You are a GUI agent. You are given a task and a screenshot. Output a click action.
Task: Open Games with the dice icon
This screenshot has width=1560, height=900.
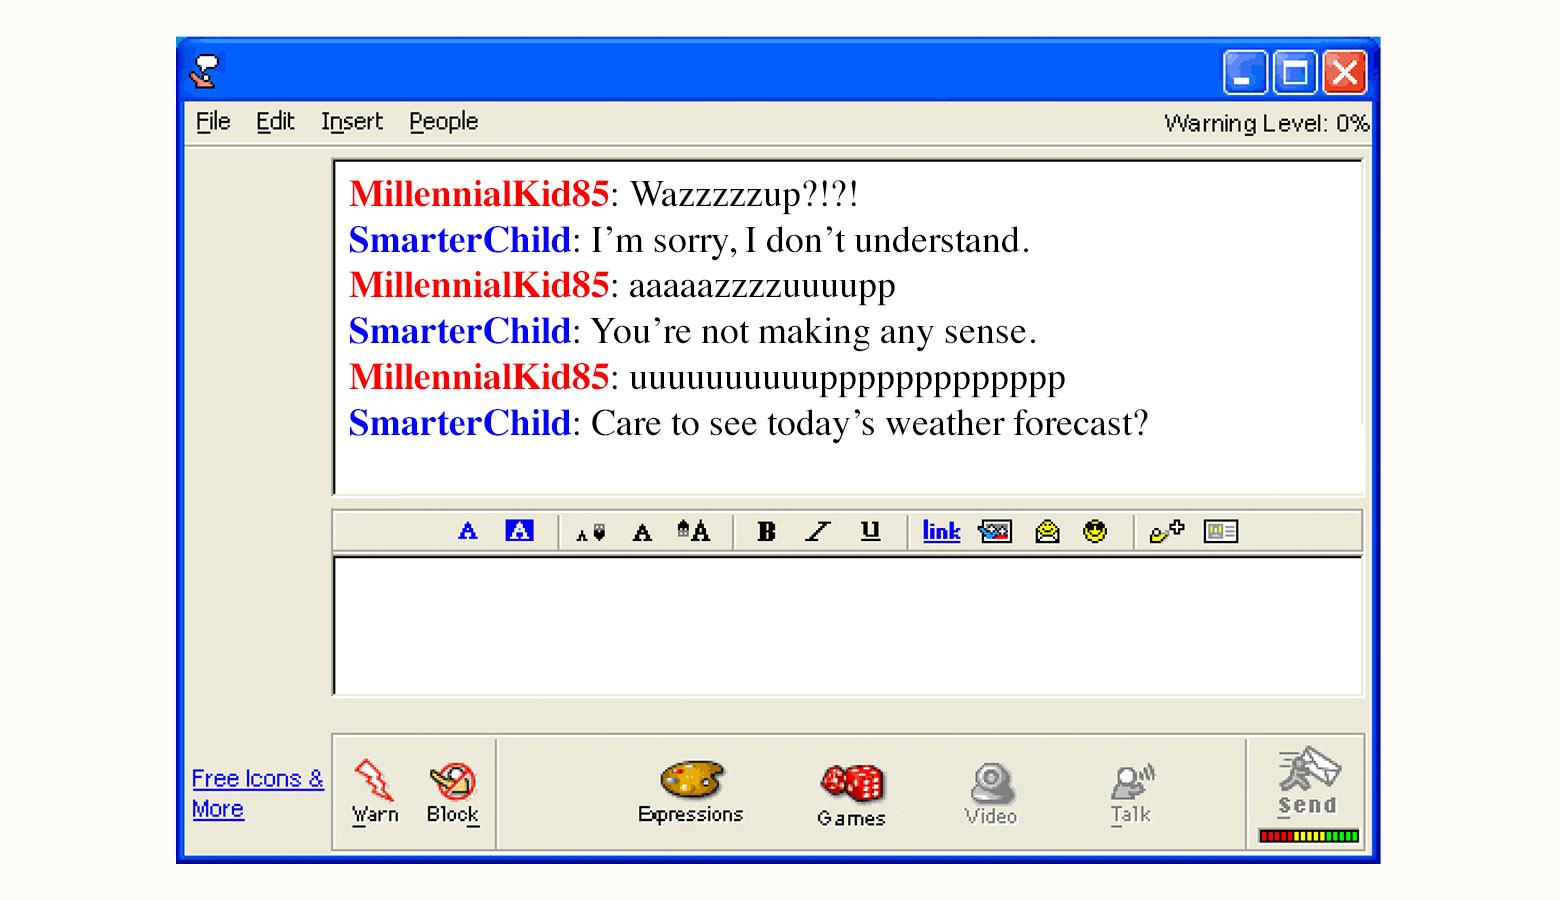[x=852, y=796]
